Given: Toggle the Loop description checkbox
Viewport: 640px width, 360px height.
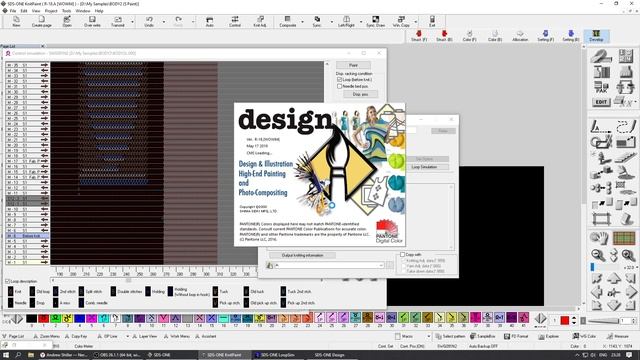Looking at the screenshot, I should click(x=7, y=281).
